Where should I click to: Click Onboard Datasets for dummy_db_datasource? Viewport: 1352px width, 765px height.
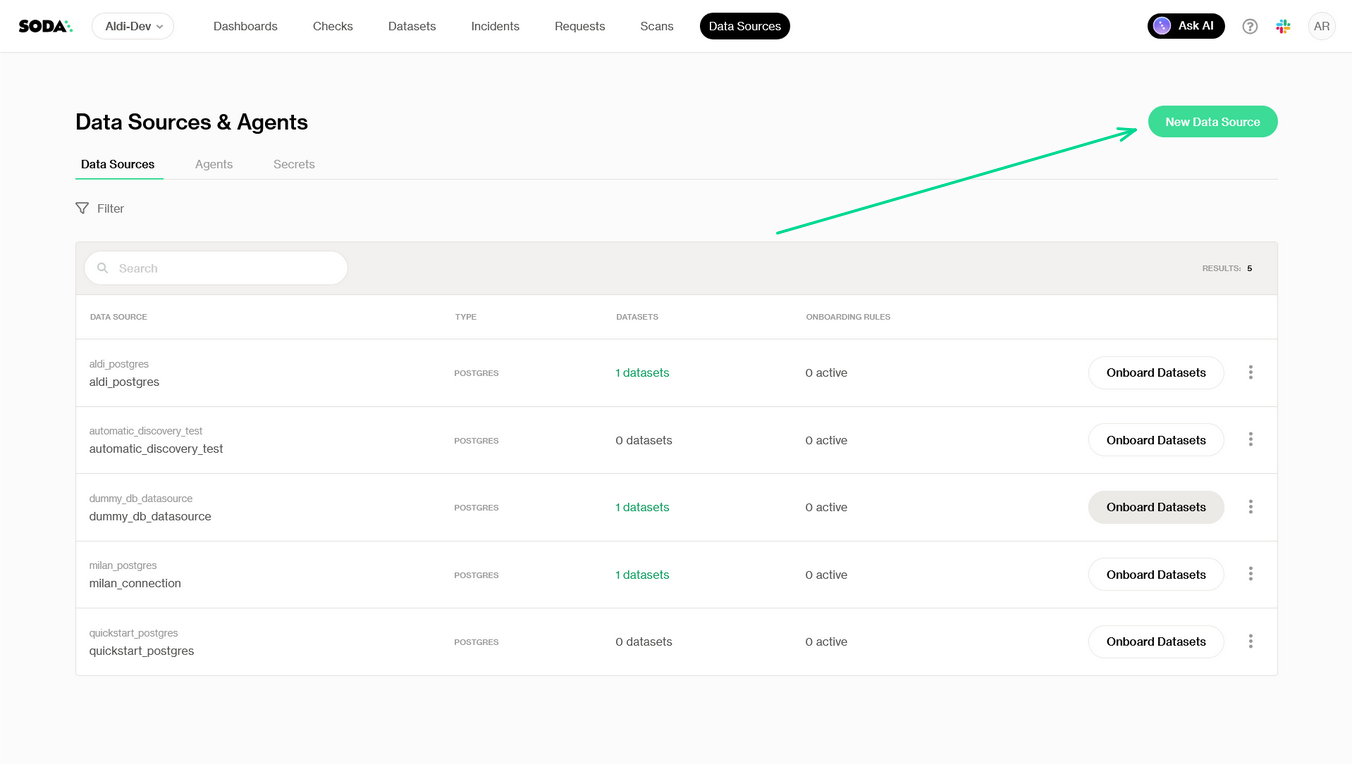coord(1155,507)
